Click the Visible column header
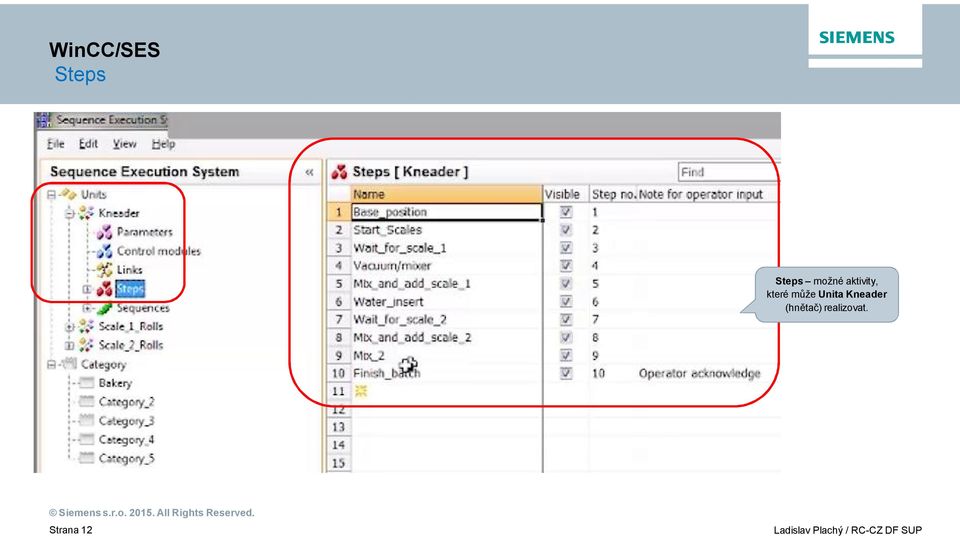This screenshot has width=960, height=537. (x=566, y=194)
